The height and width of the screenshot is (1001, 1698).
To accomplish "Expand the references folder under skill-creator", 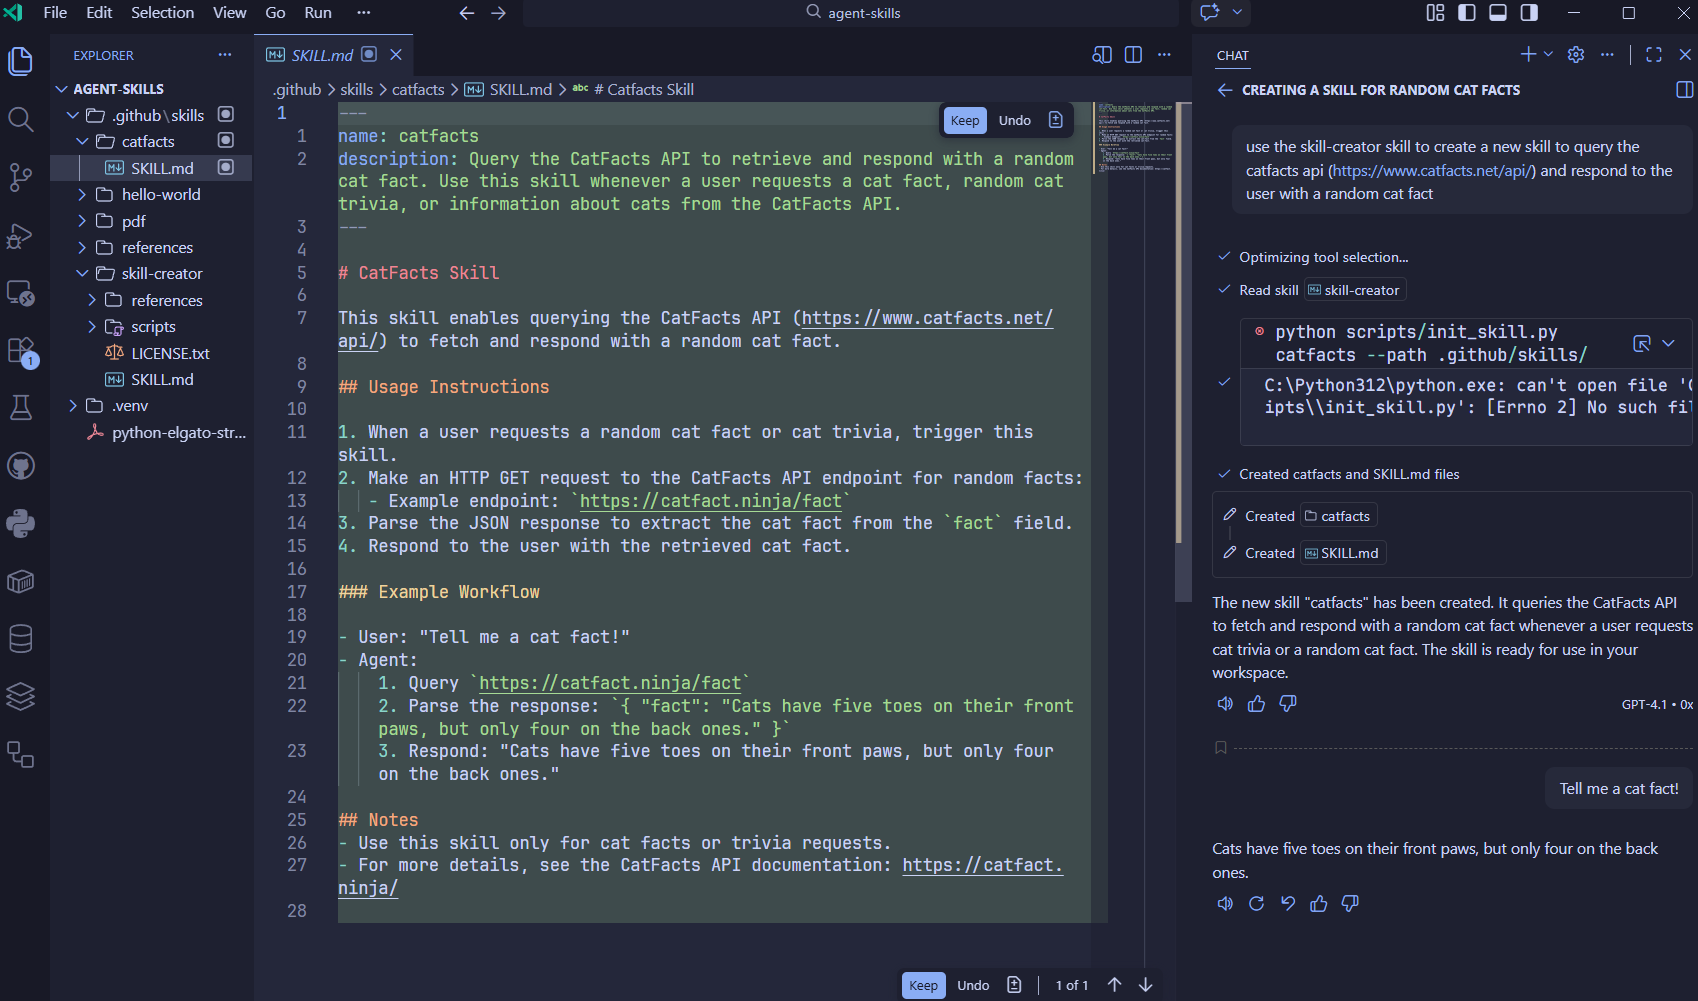I will pos(166,300).
